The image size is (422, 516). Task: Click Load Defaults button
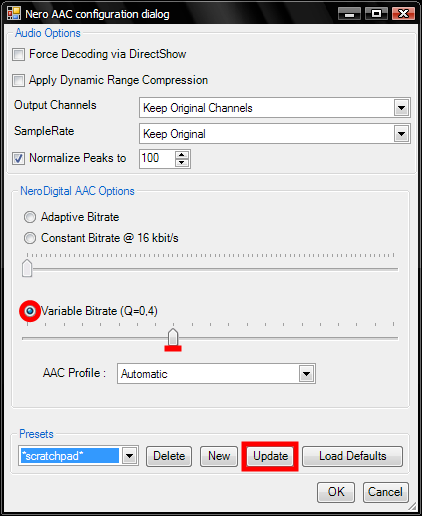[352, 456]
